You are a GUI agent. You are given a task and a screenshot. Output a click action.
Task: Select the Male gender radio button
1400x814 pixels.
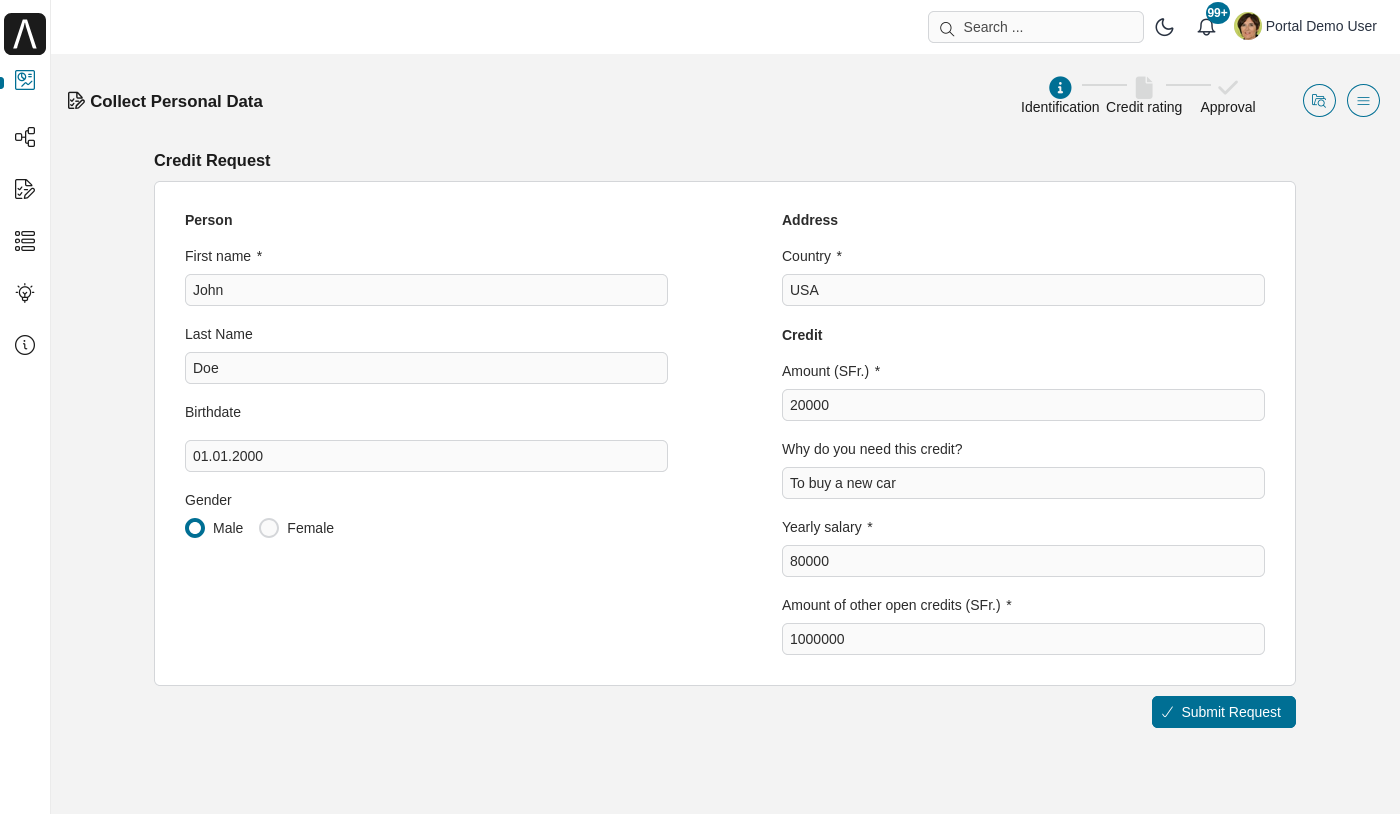point(195,528)
